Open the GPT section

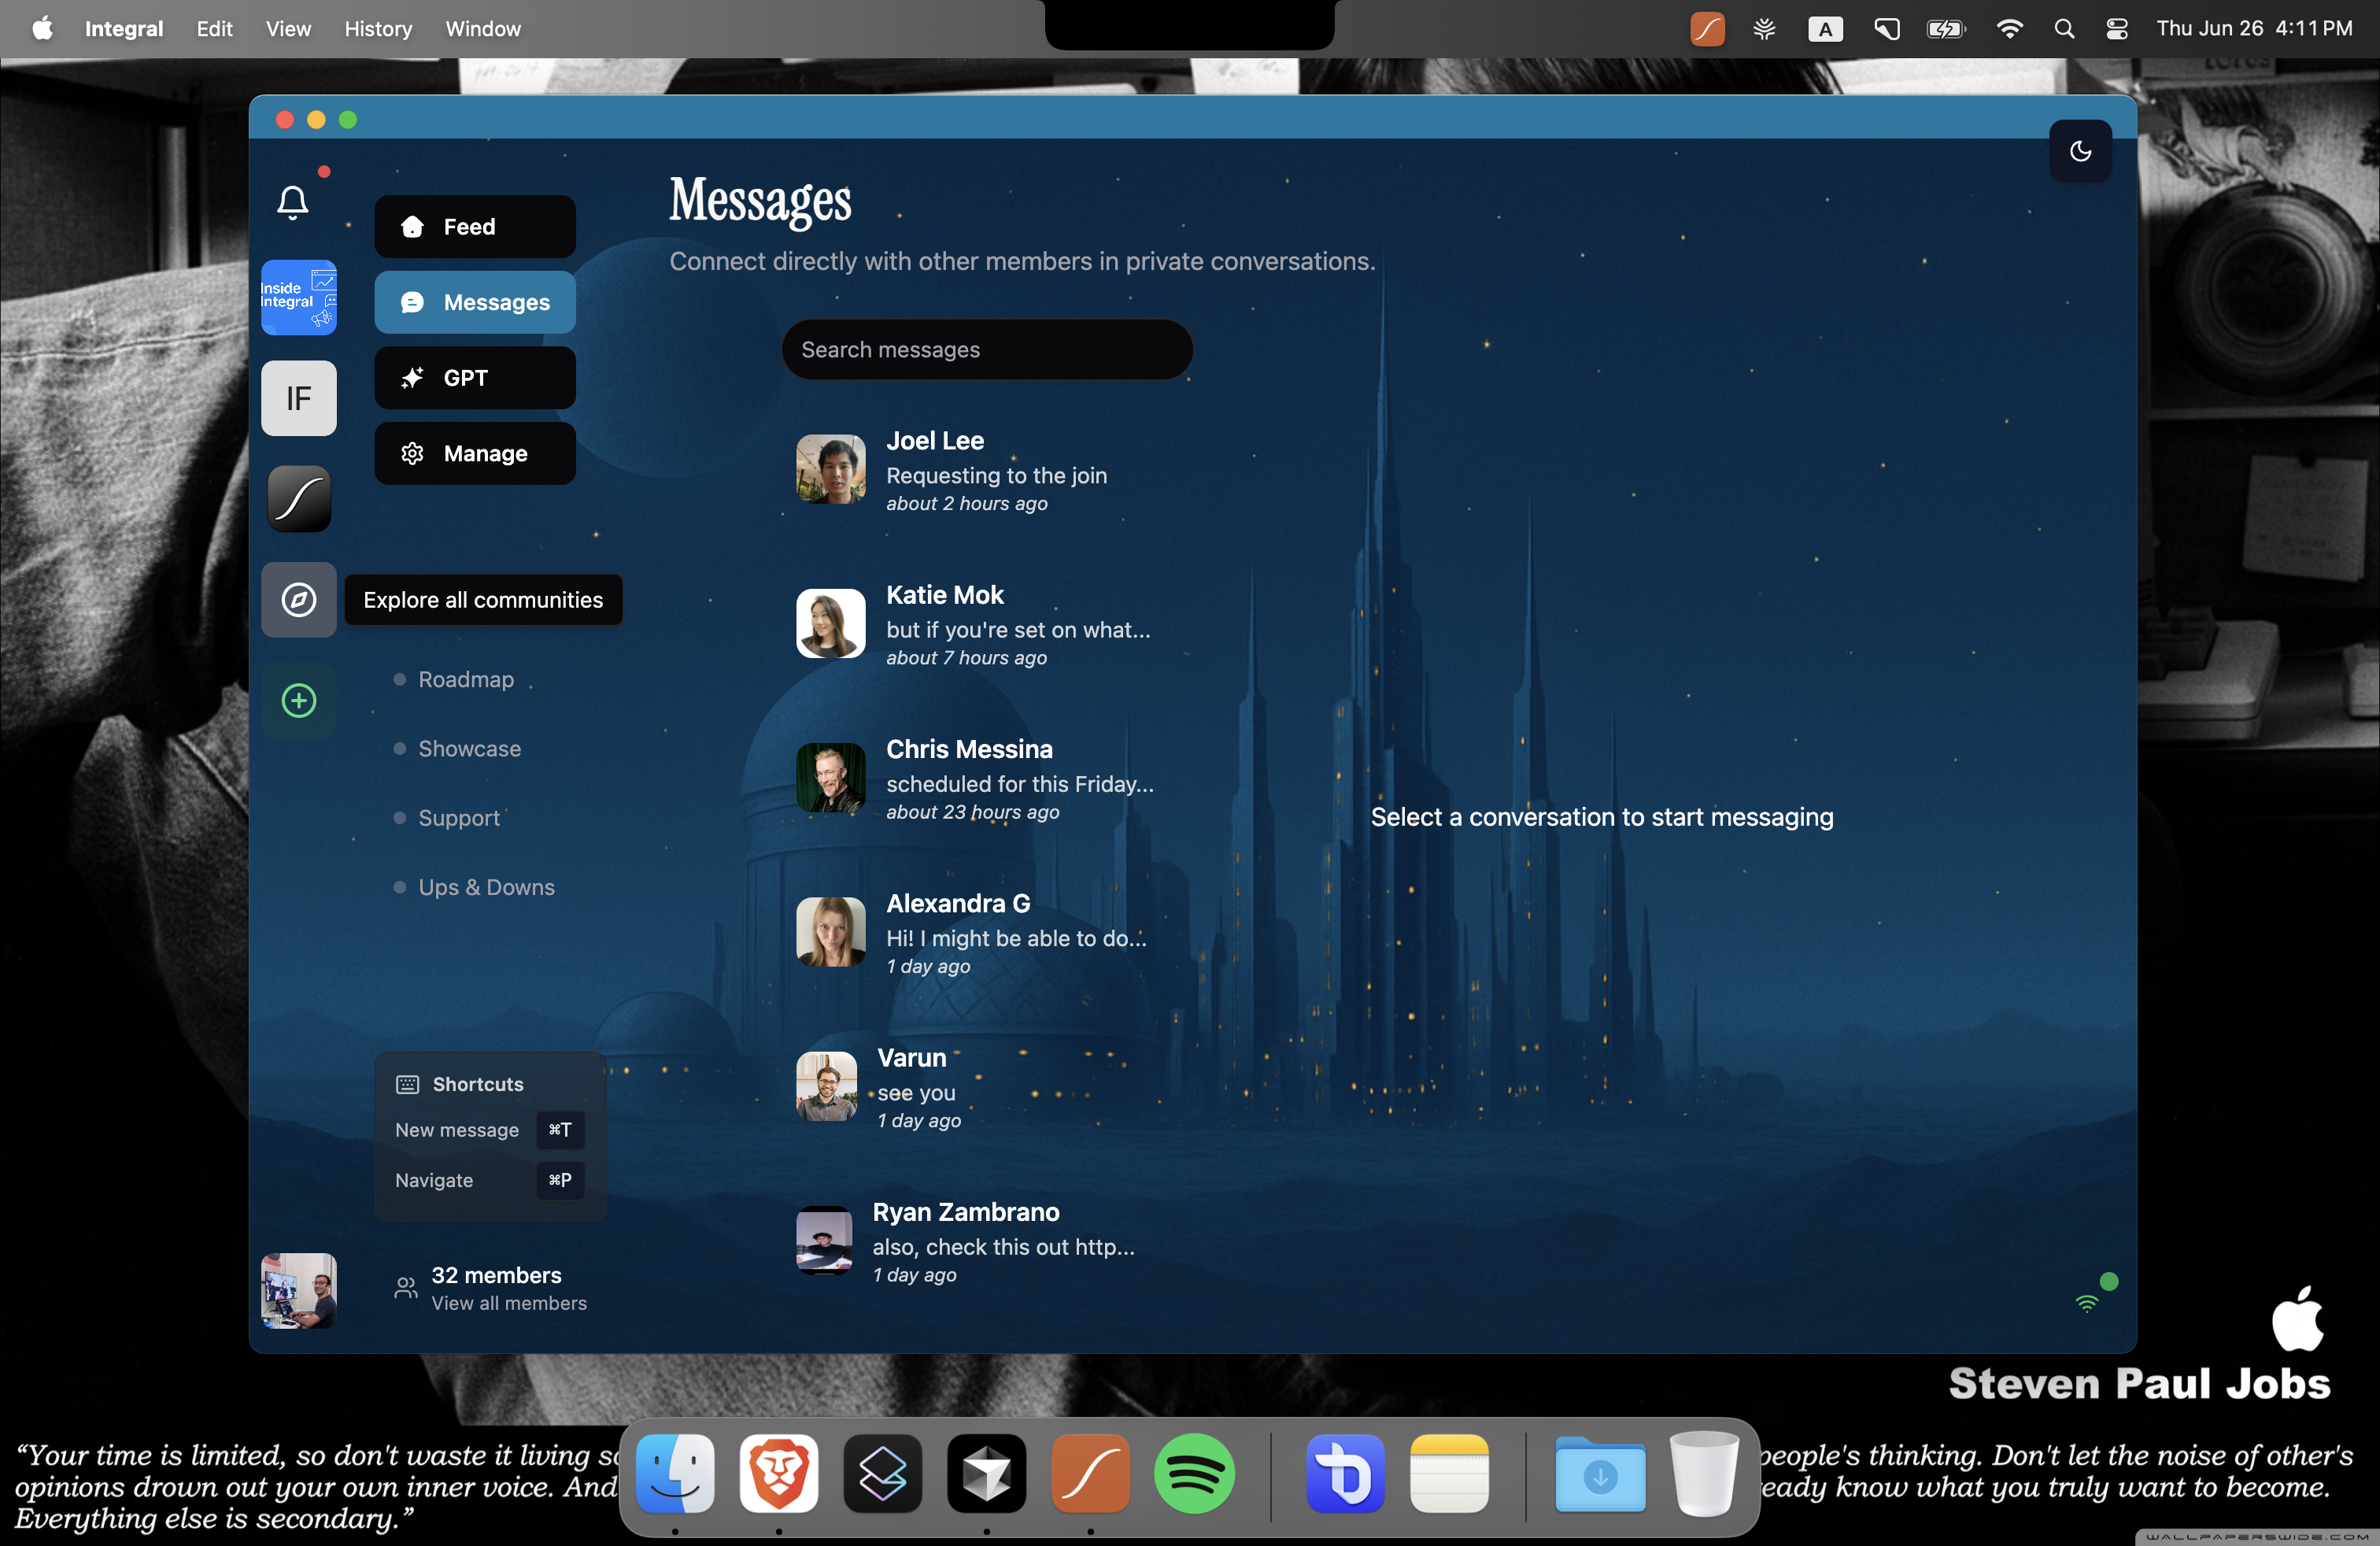click(x=474, y=378)
